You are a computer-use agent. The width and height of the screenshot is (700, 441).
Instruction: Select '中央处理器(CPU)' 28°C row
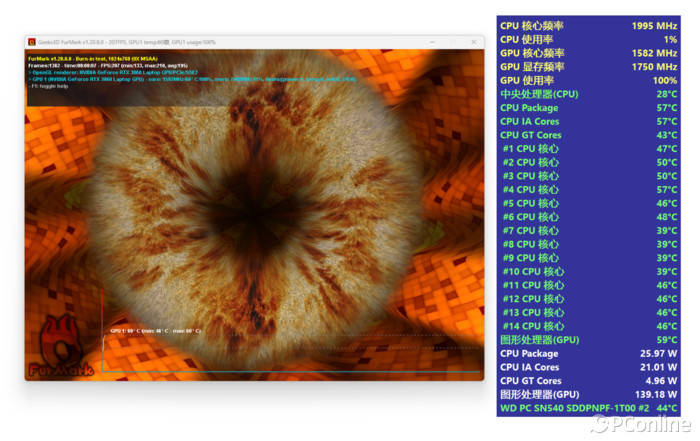pyautogui.click(x=588, y=94)
